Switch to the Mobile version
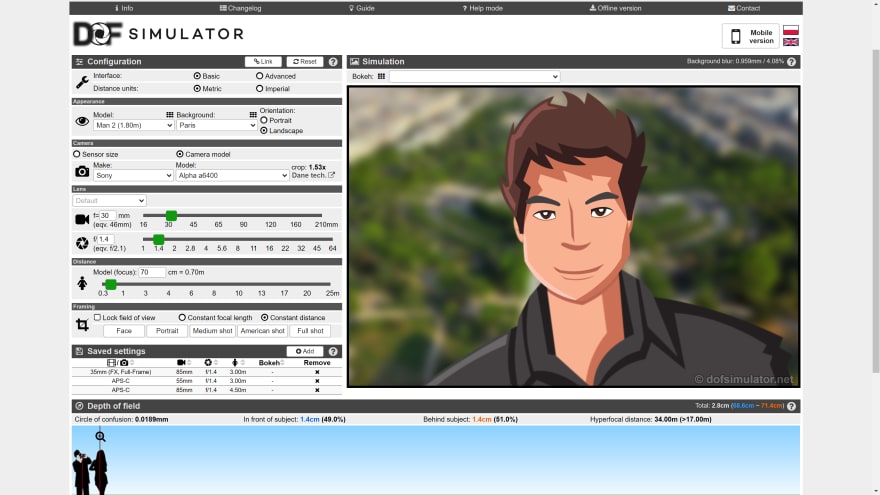Image resolution: width=880 pixels, height=495 pixels. (751, 36)
